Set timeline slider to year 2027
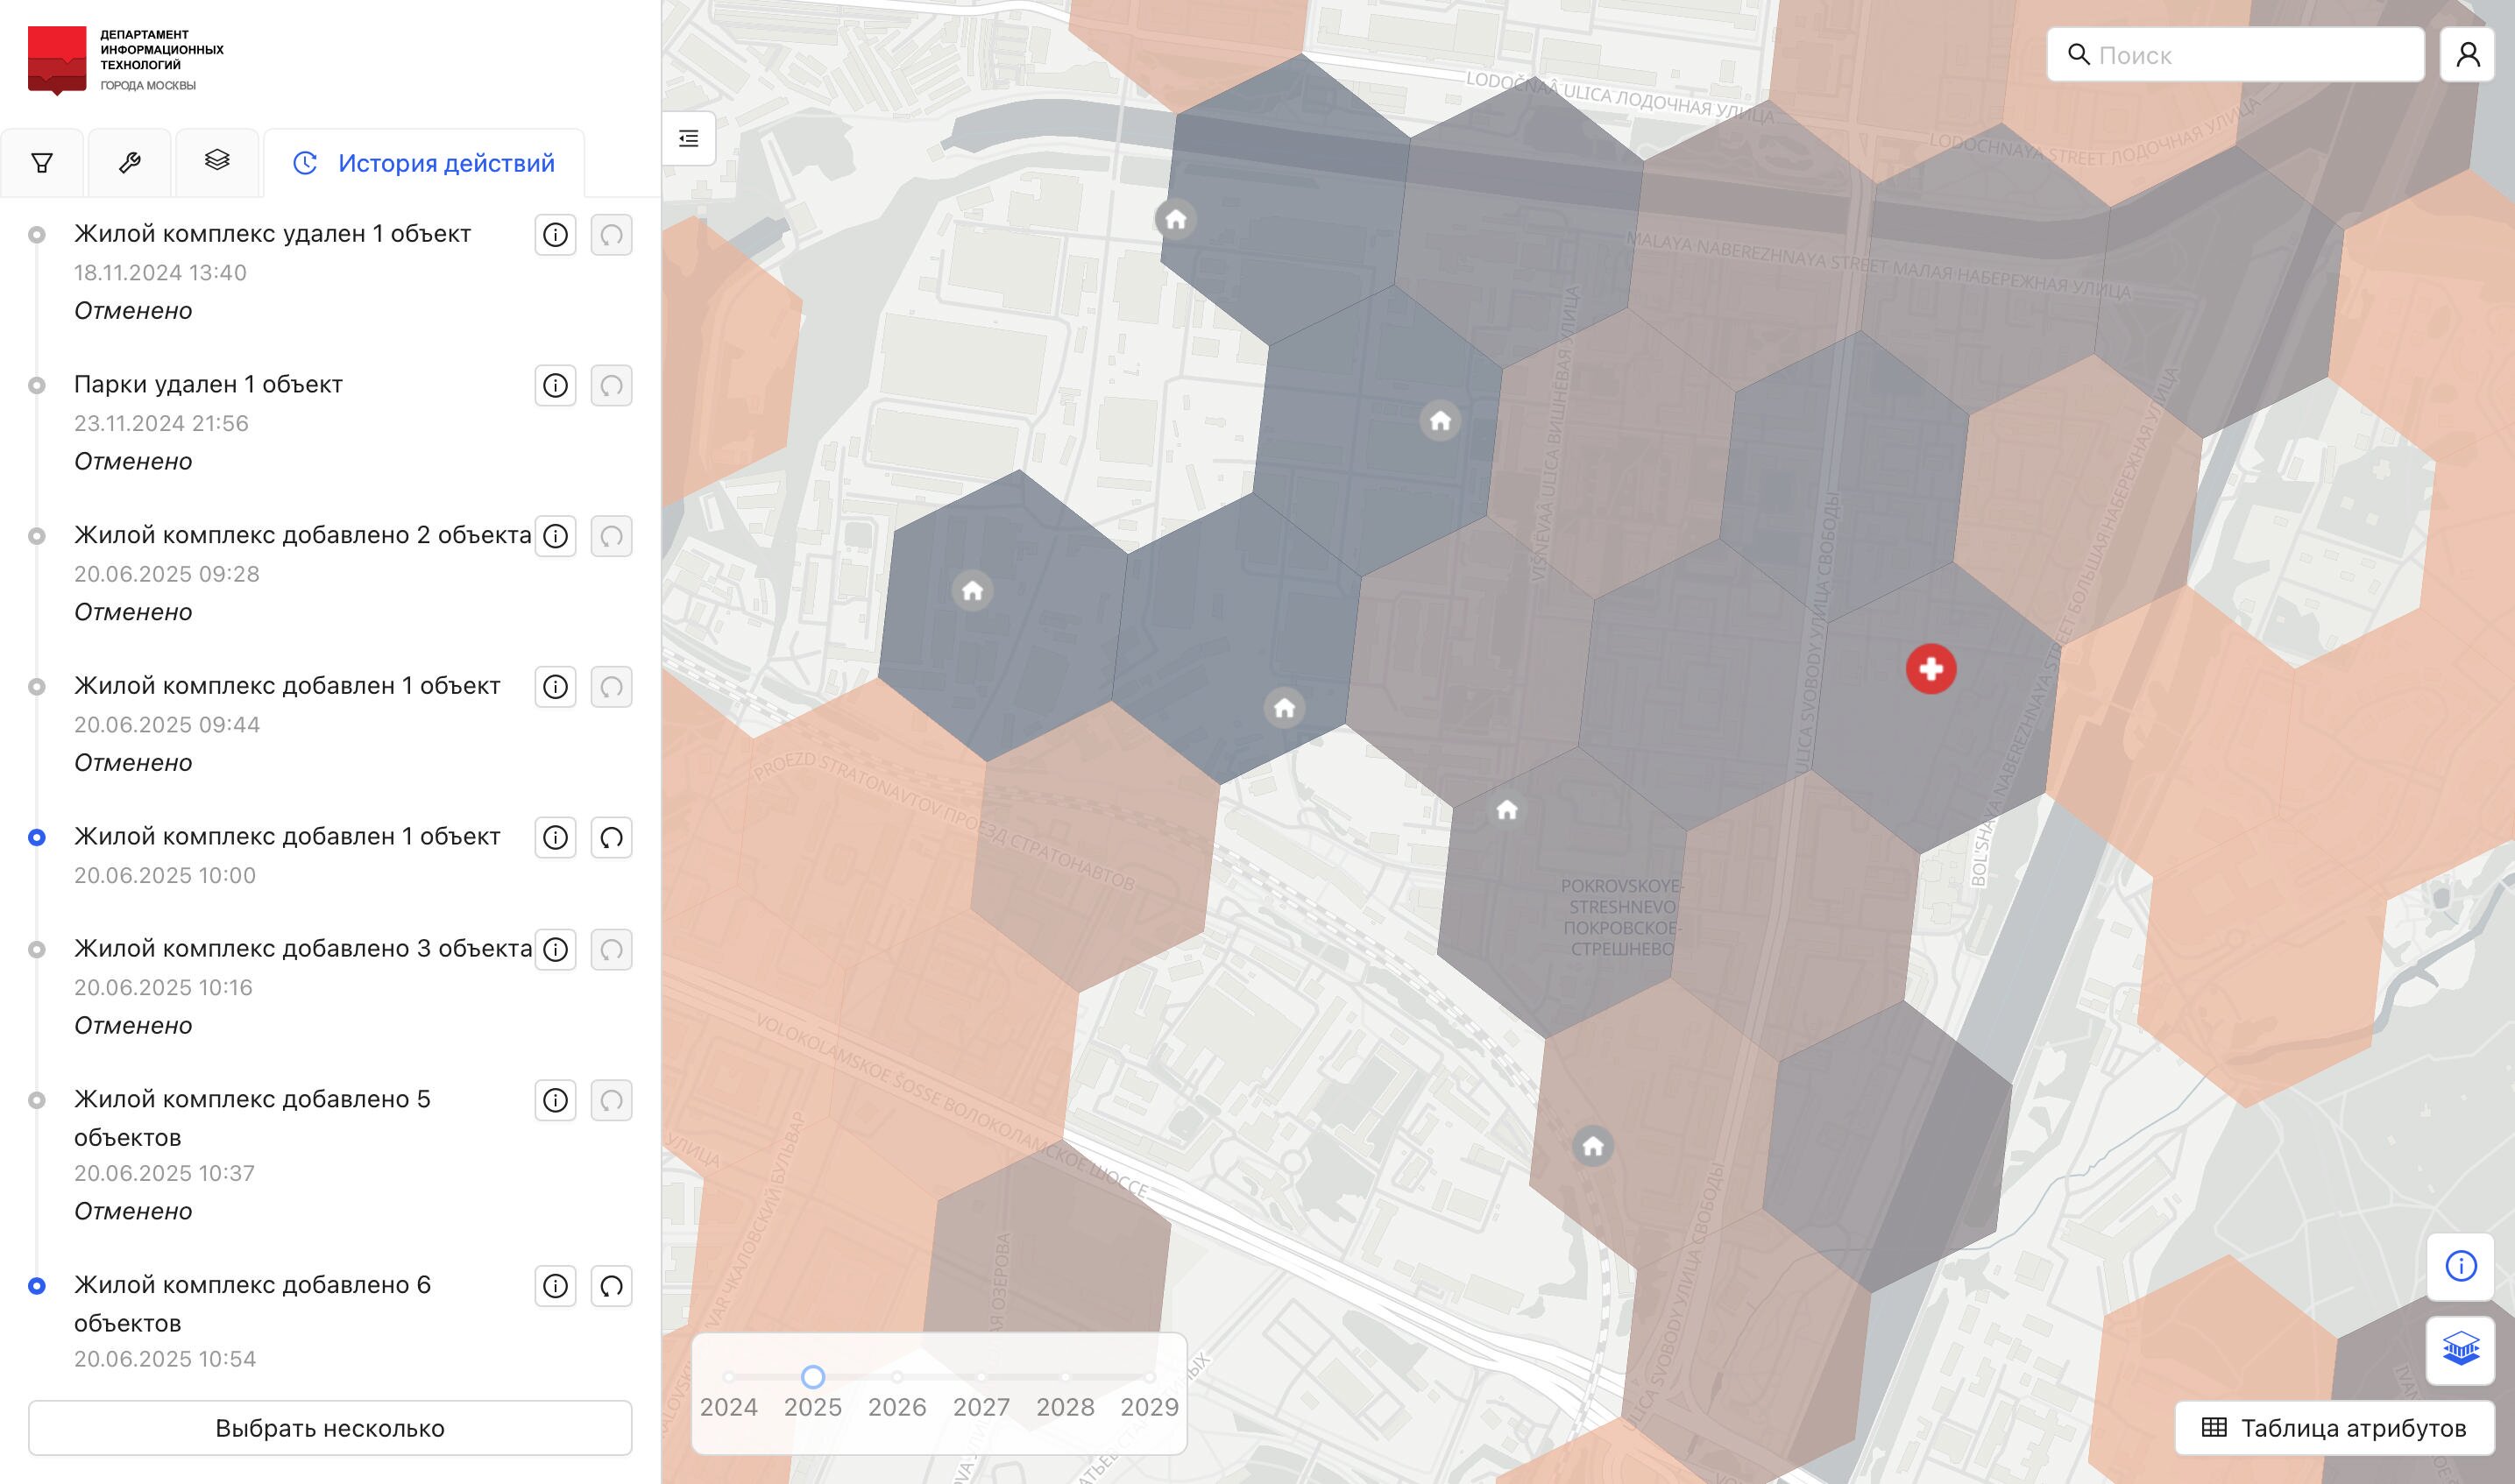2515x1484 pixels. (x=981, y=1378)
